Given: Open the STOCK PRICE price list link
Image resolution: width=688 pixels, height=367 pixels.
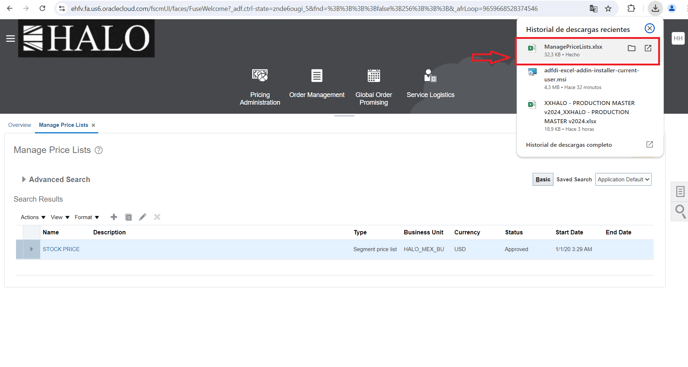Looking at the screenshot, I should click(61, 249).
